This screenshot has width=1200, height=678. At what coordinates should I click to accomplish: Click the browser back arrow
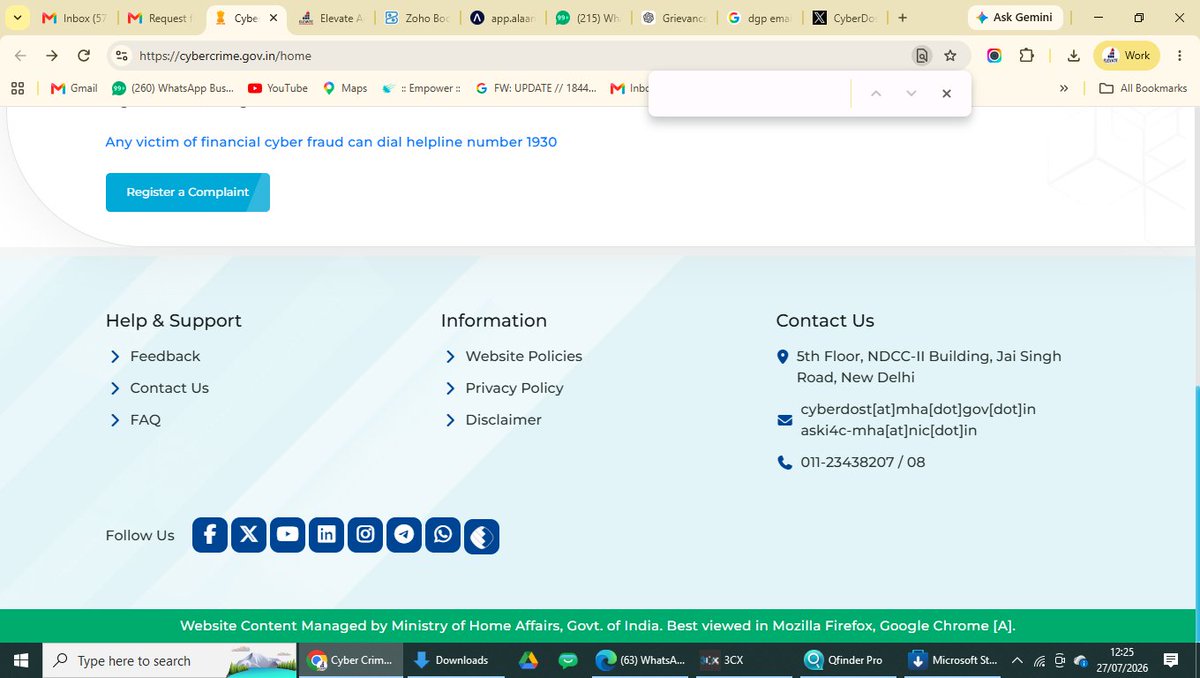(x=20, y=56)
